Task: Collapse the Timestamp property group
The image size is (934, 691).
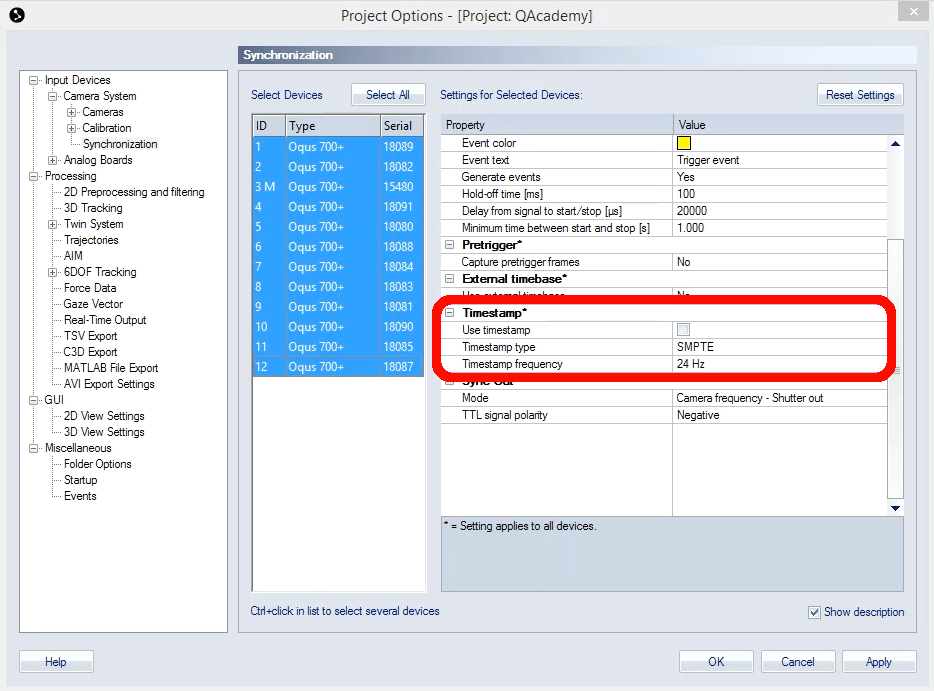Action: pos(450,313)
